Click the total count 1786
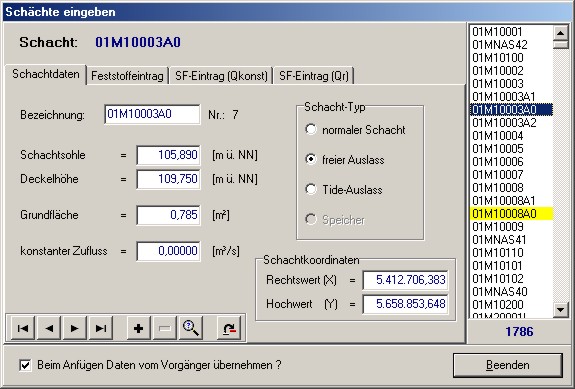Viewport: 575px width, 389px height. tap(519, 332)
